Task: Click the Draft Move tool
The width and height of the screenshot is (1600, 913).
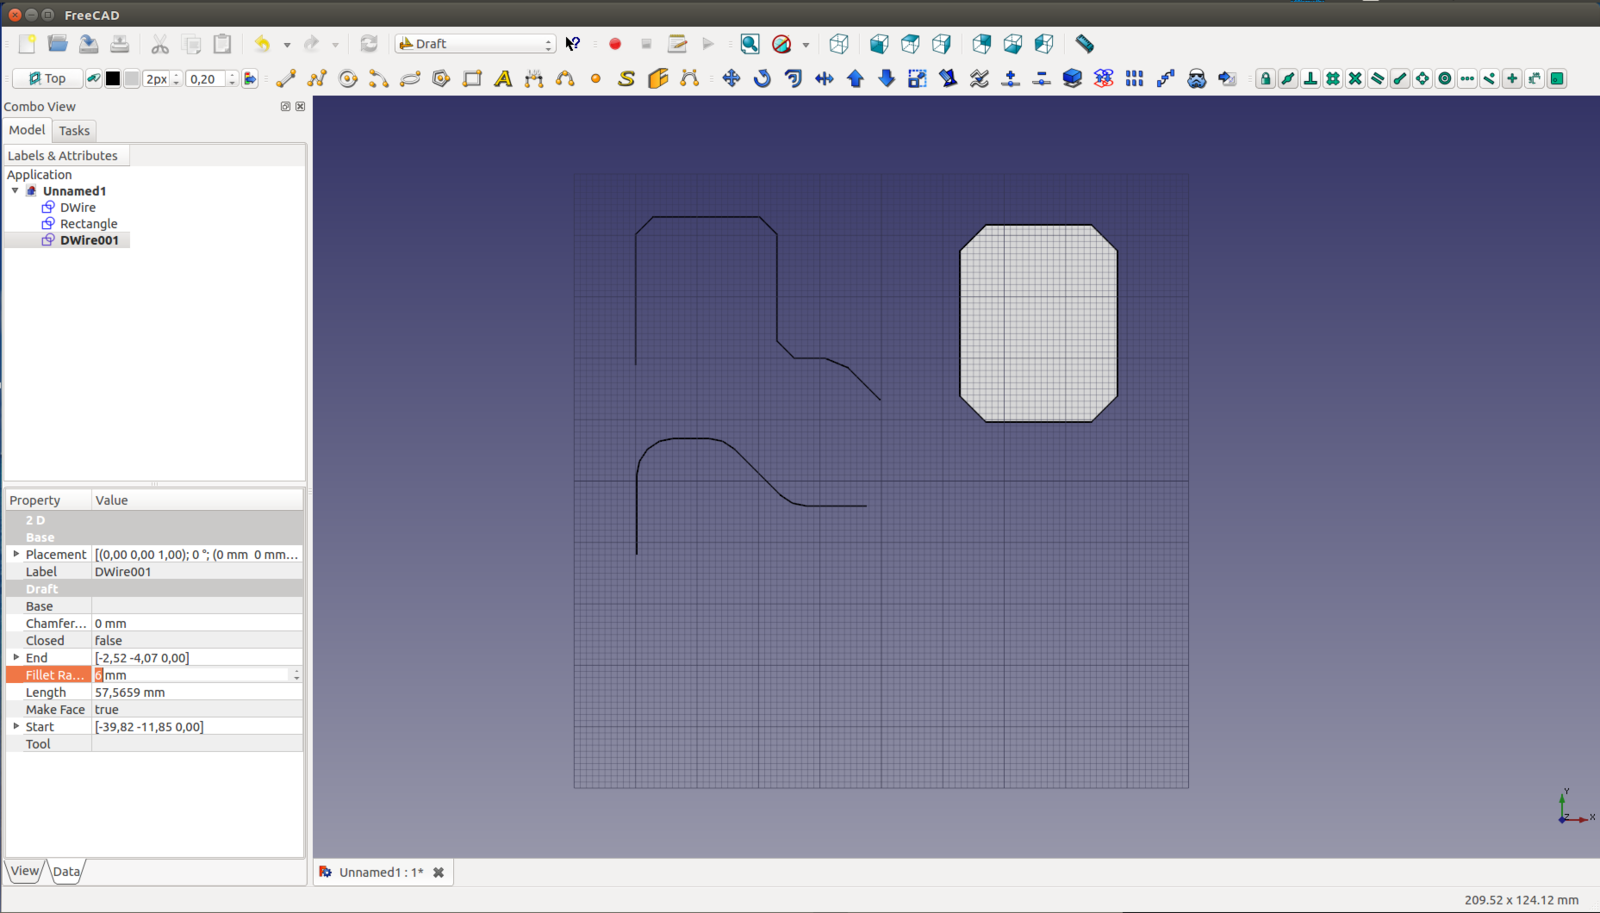Action: coord(731,79)
